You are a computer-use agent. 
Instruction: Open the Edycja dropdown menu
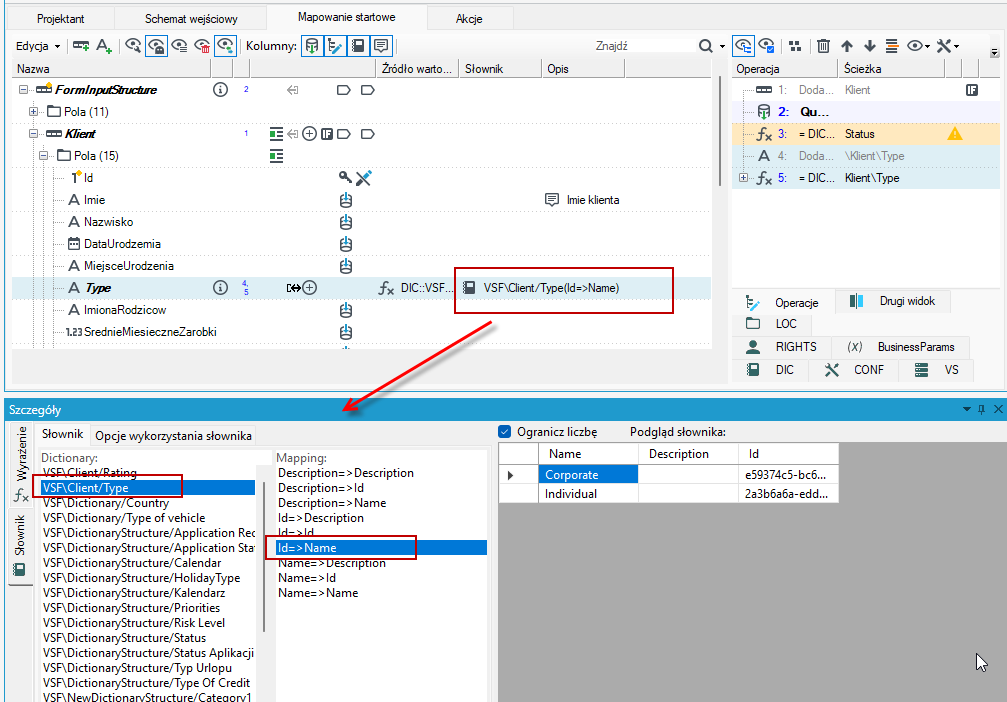point(38,46)
